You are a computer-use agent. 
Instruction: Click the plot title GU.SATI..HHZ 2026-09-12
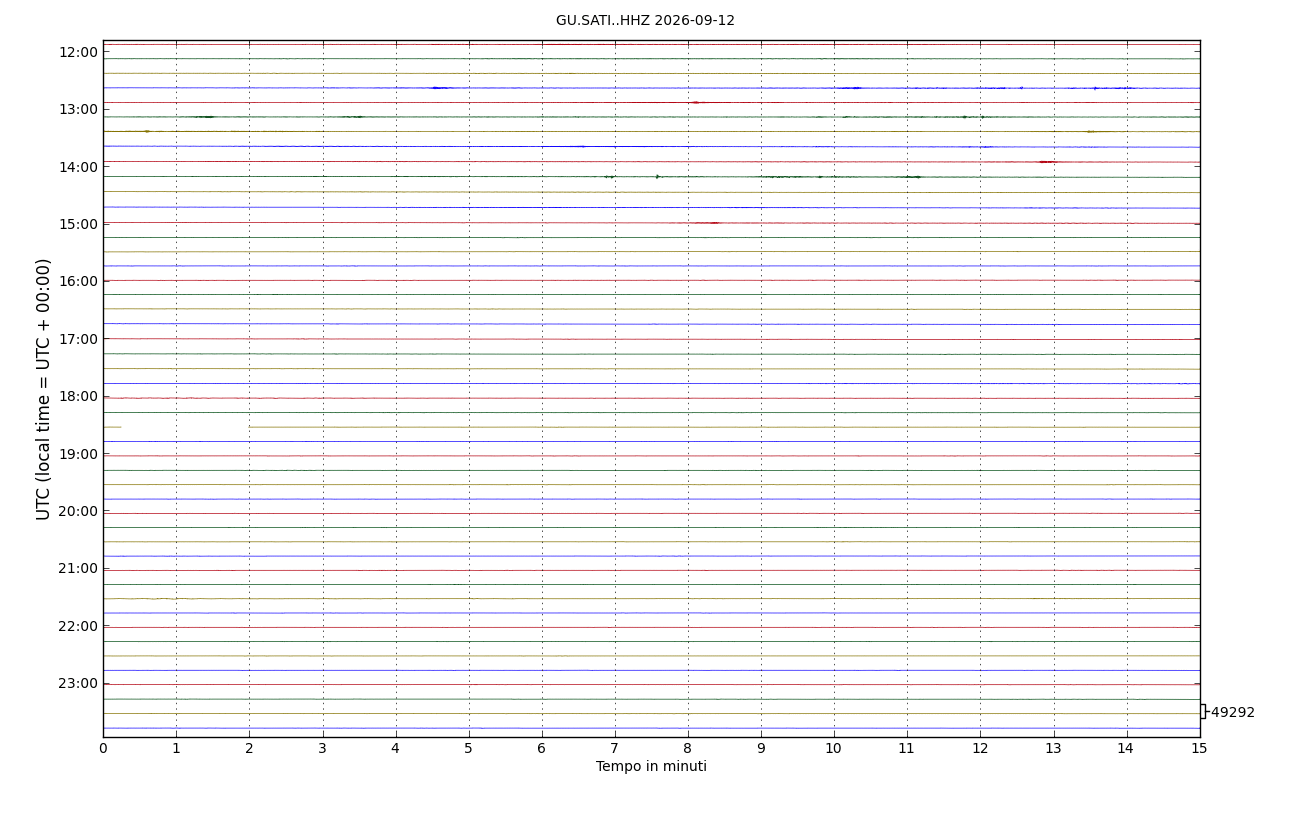click(645, 21)
